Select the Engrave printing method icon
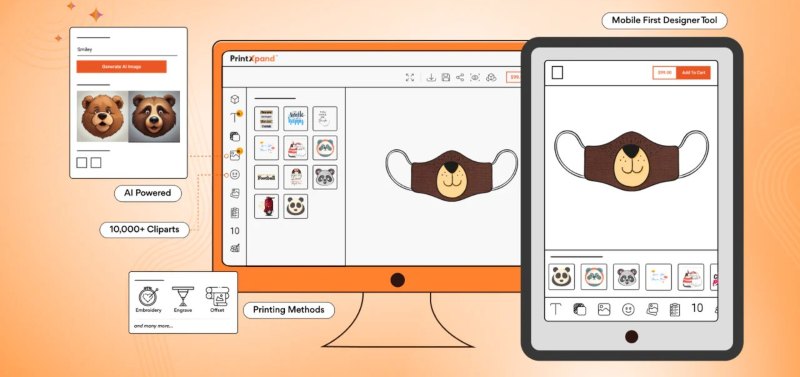 pyautogui.click(x=183, y=296)
